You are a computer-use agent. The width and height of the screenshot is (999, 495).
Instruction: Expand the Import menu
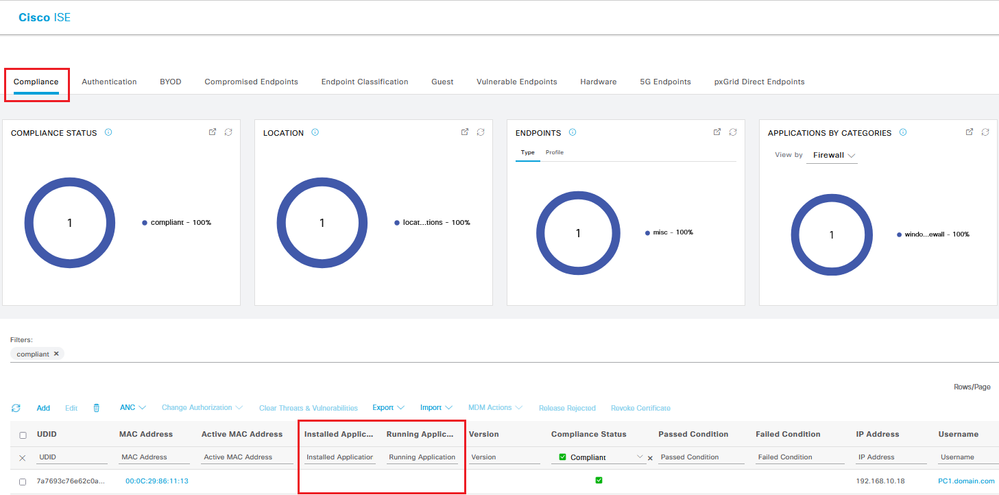[x=436, y=407]
